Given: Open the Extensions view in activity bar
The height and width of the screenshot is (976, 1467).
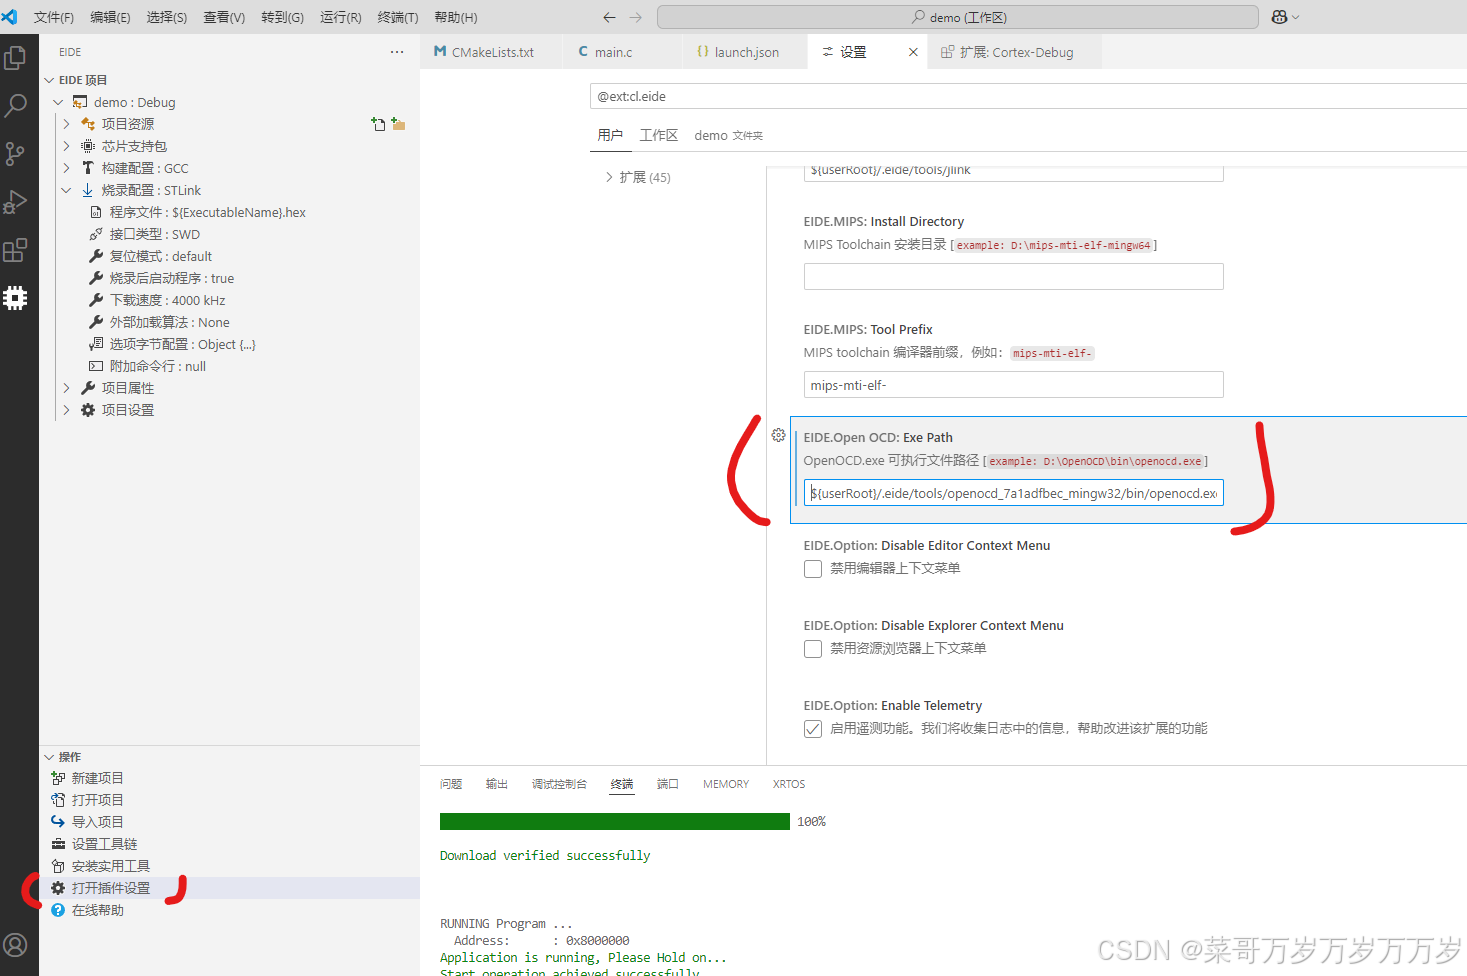Looking at the screenshot, I should point(15,250).
